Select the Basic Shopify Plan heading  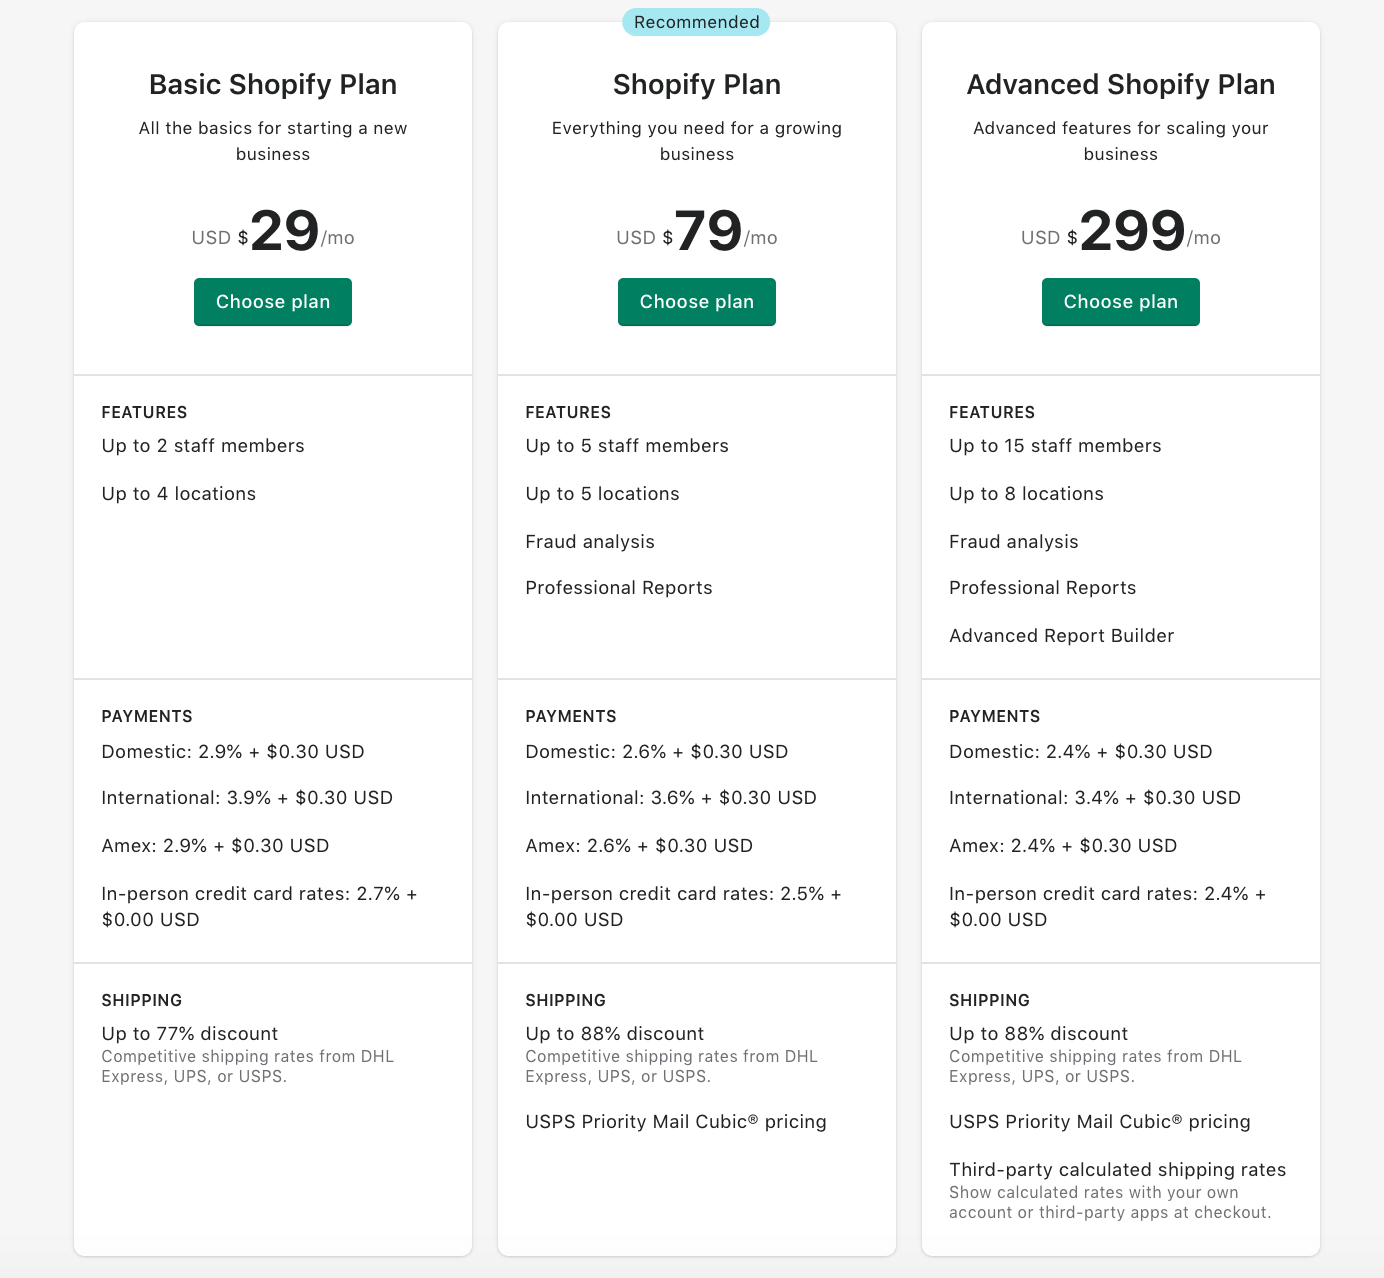[273, 84]
